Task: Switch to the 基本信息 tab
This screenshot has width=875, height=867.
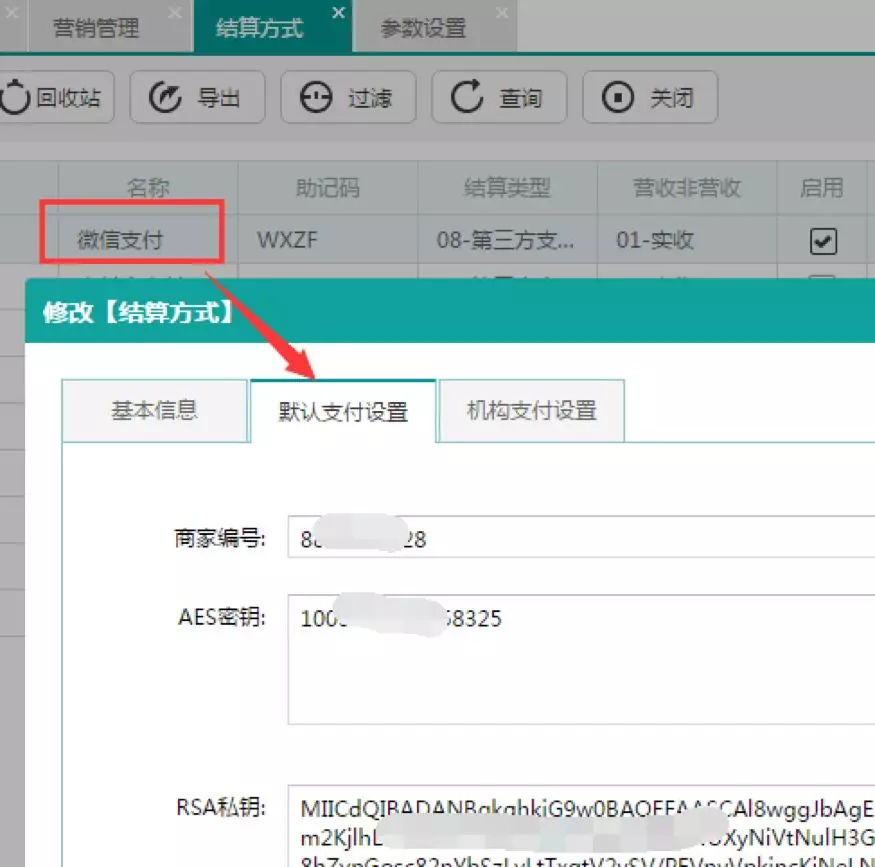Action: pyautogui.click(x=155, y=410)
